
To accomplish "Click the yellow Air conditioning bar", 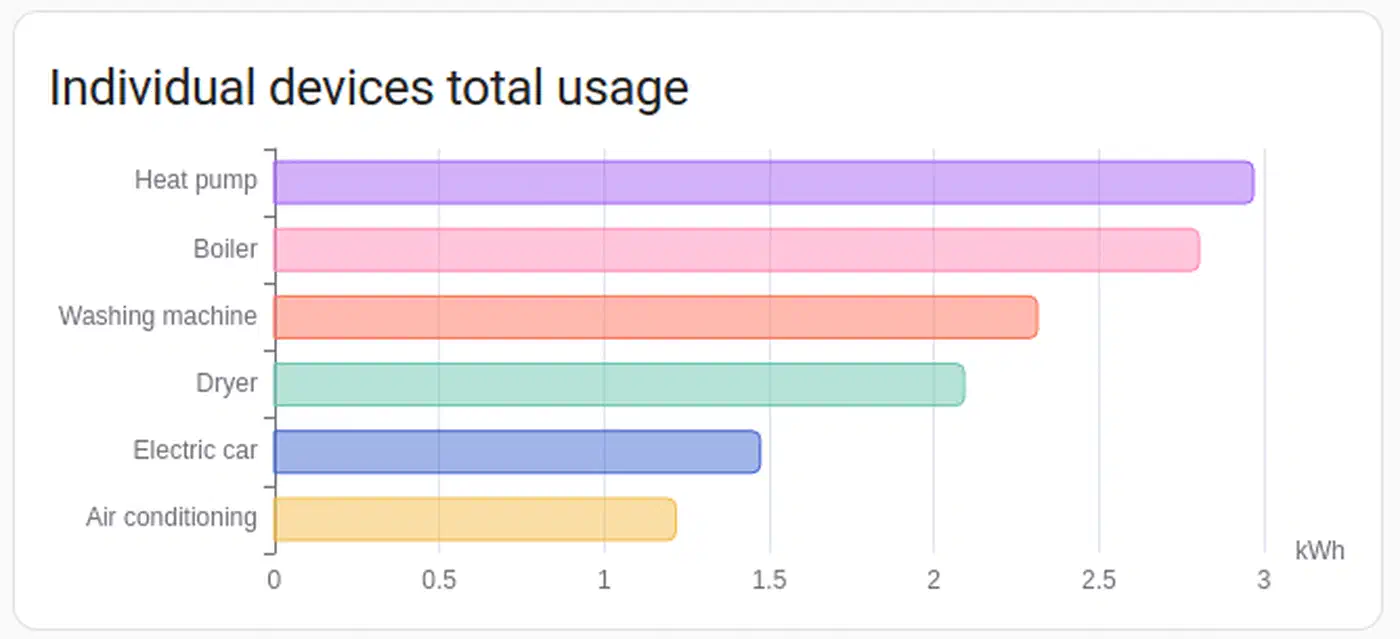I will (x=474, y=519).
